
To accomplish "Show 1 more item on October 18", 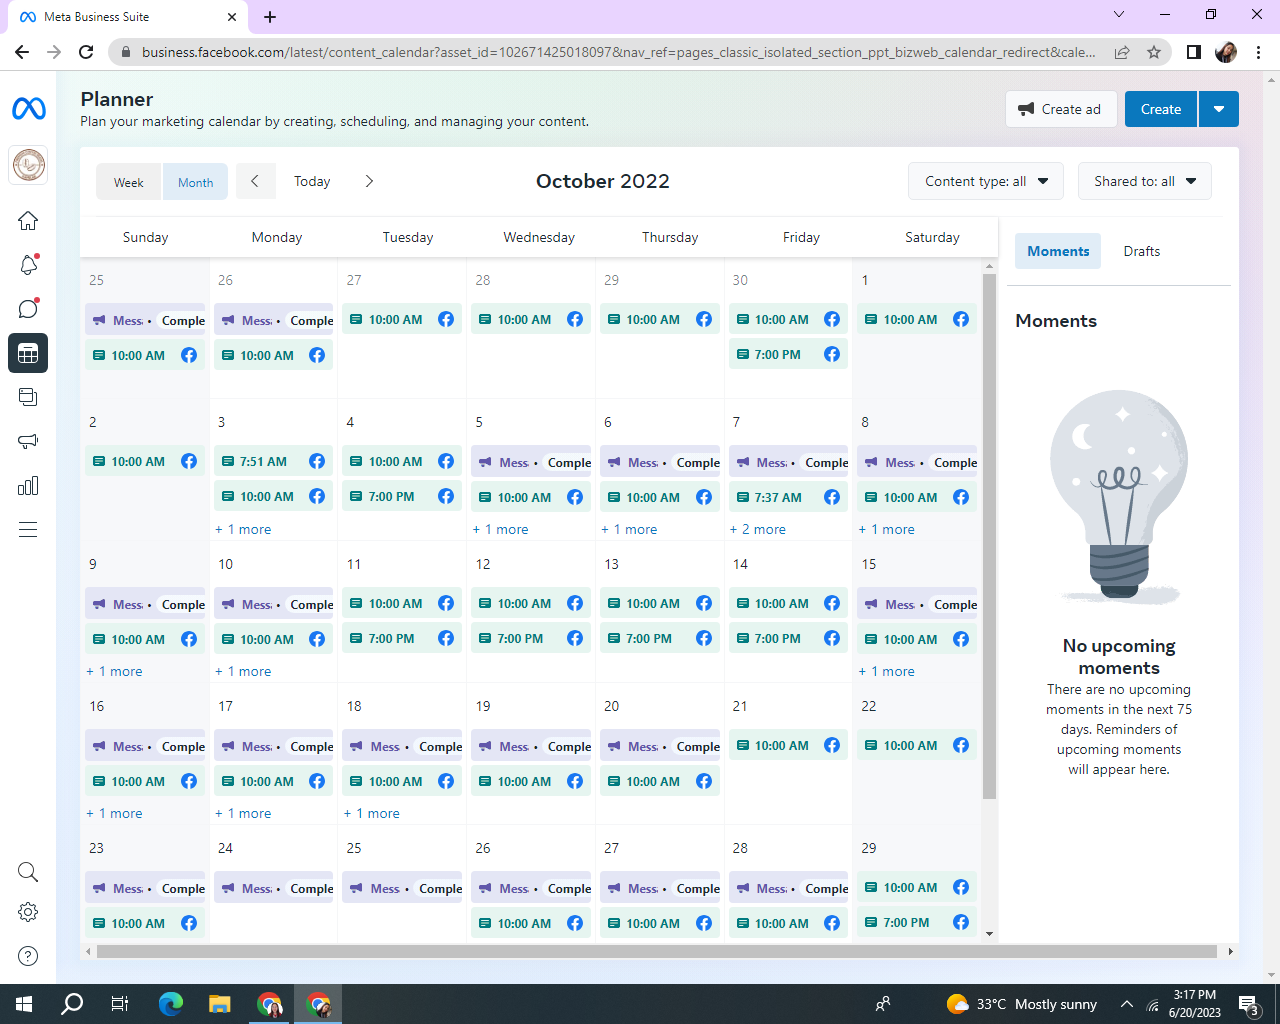I will tap(372, 814).
